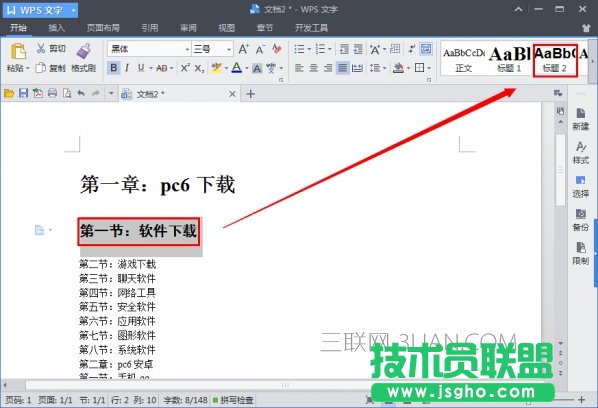Clear formatting with the eraser icon
Image resolution: width=598 pixels, height=408 pixels.
pos(277,49)
